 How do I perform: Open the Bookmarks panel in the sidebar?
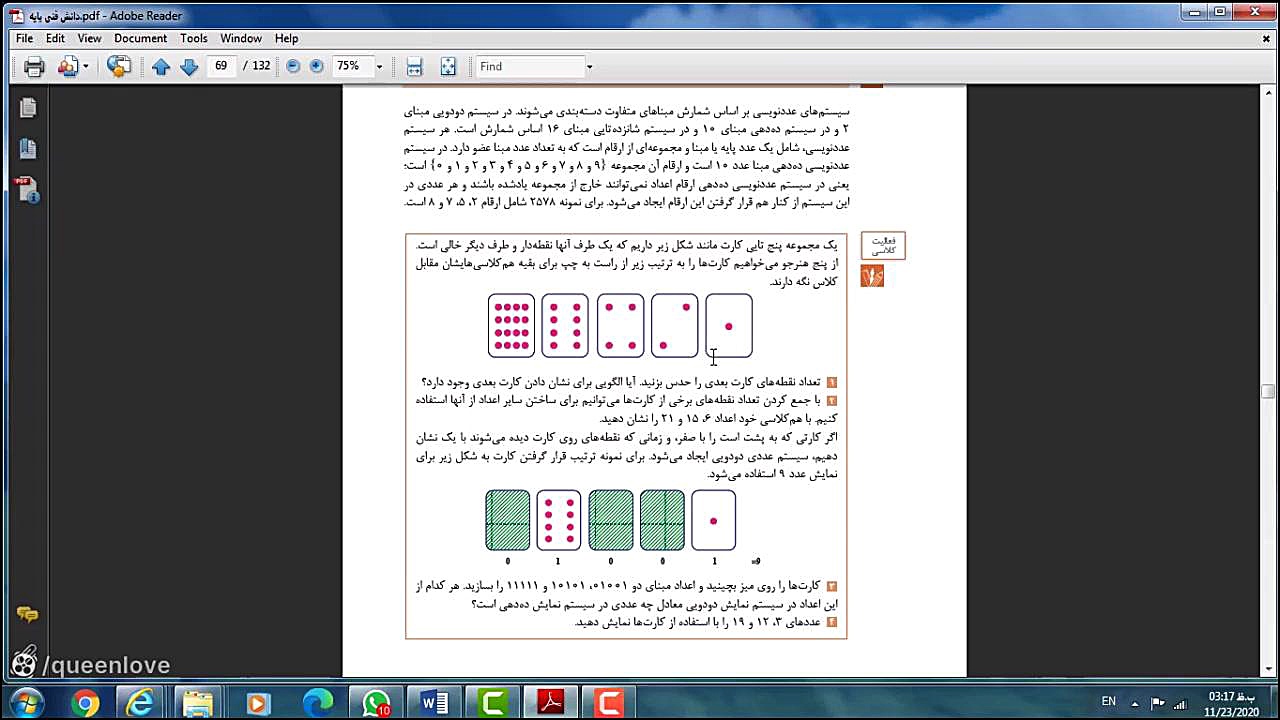coord(27,149)
